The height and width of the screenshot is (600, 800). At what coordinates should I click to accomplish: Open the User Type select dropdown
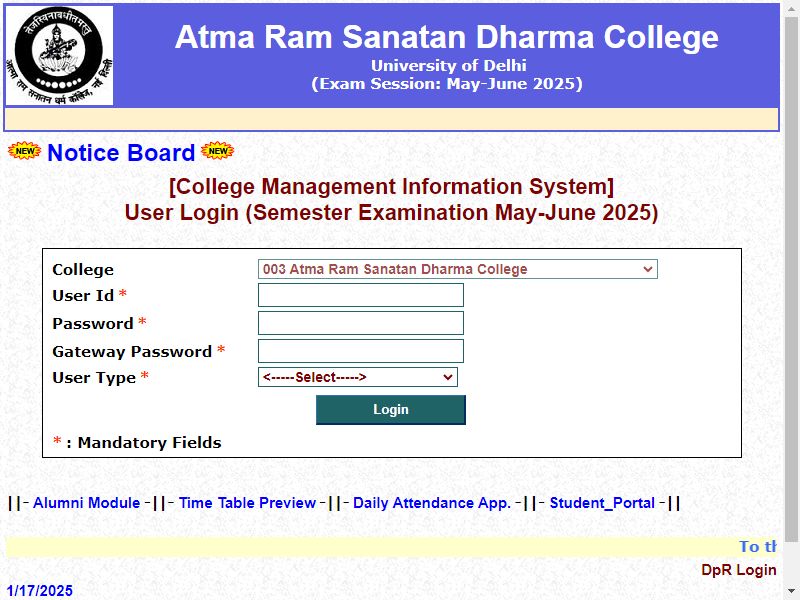358,377
